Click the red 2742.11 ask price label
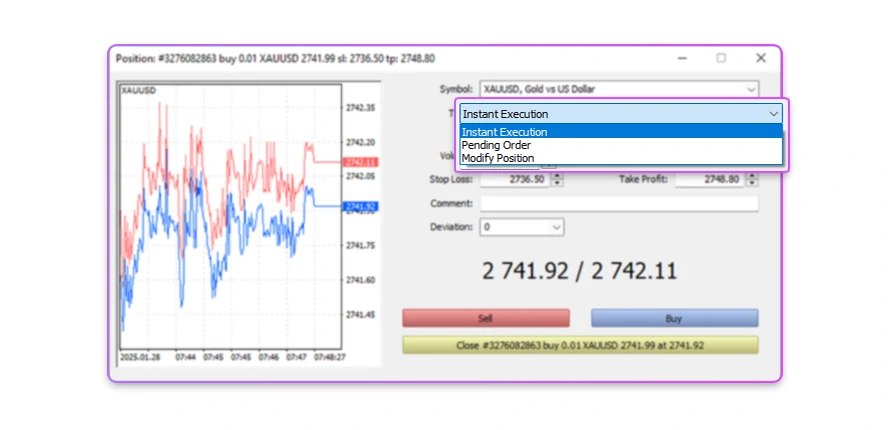Viewport: 890px width, 430px height. click(357, 161)
